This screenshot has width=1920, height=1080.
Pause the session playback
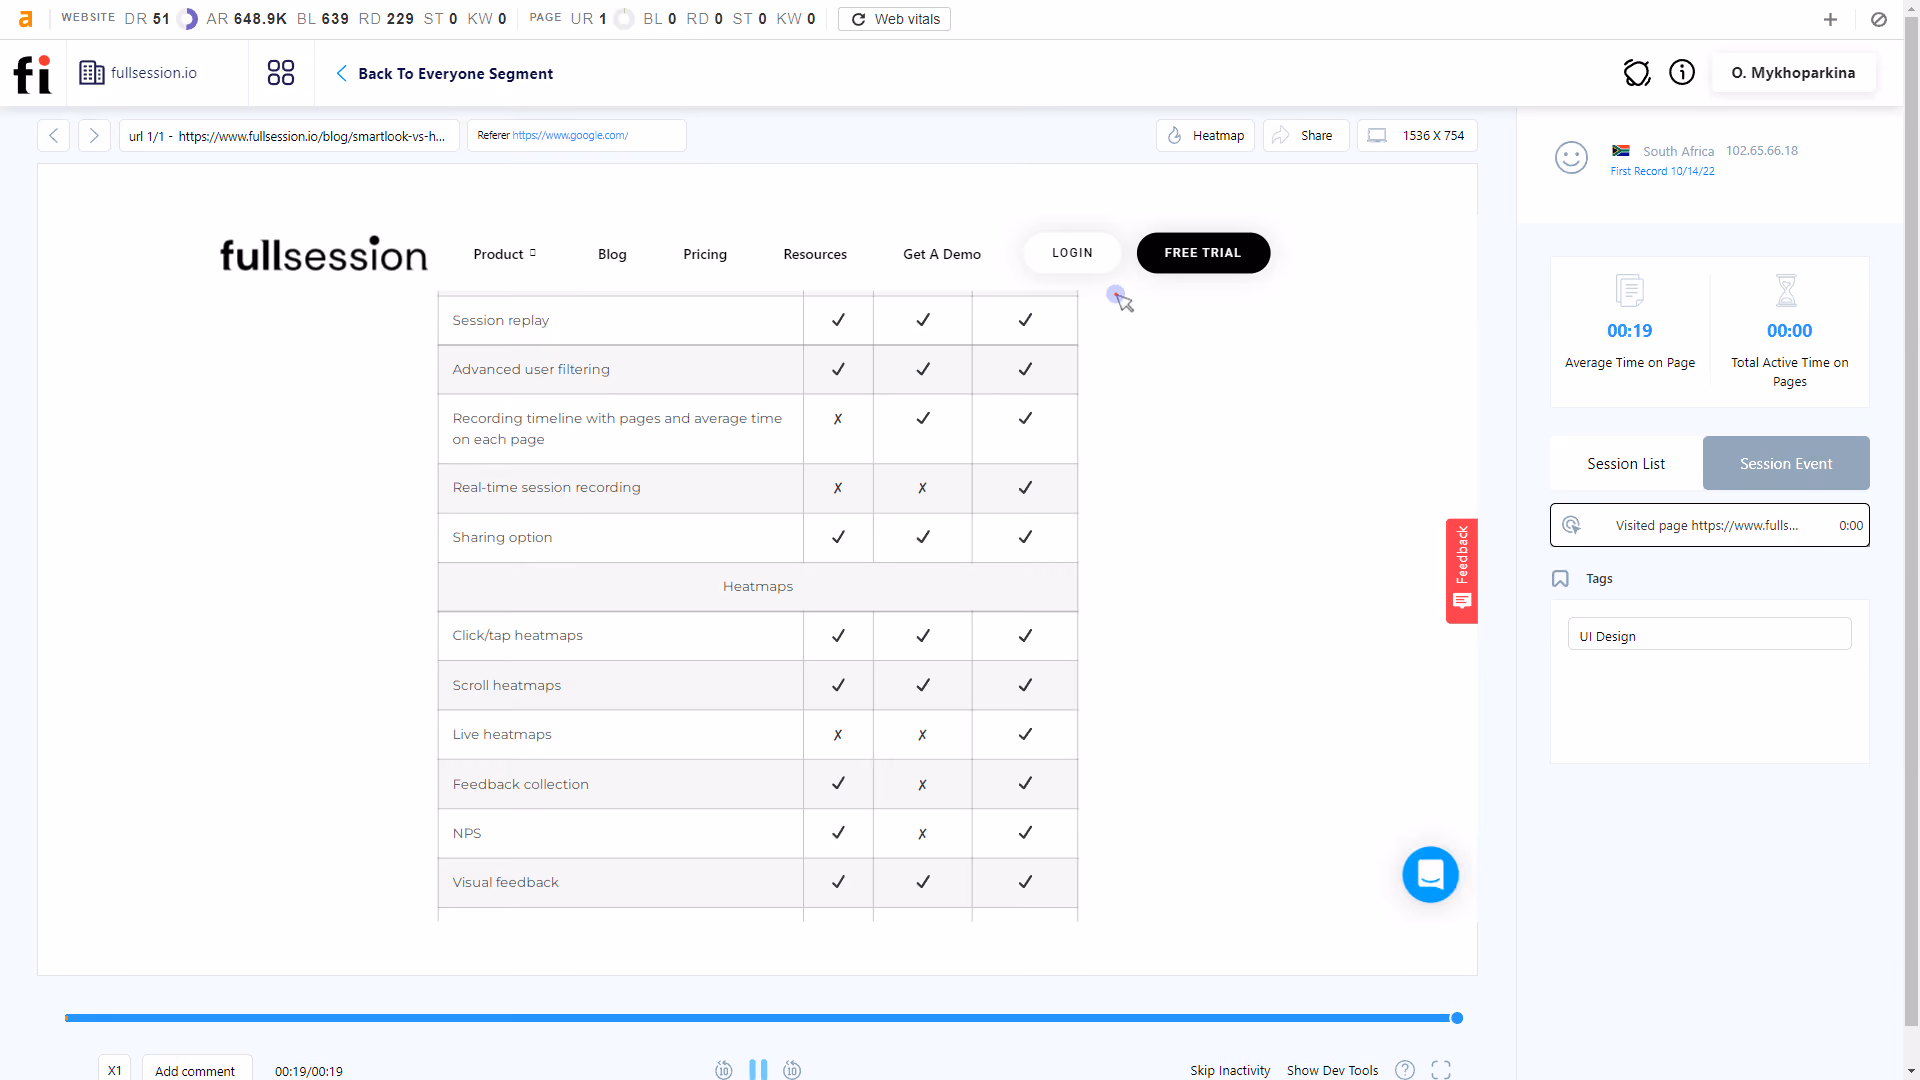(758, 1069)
